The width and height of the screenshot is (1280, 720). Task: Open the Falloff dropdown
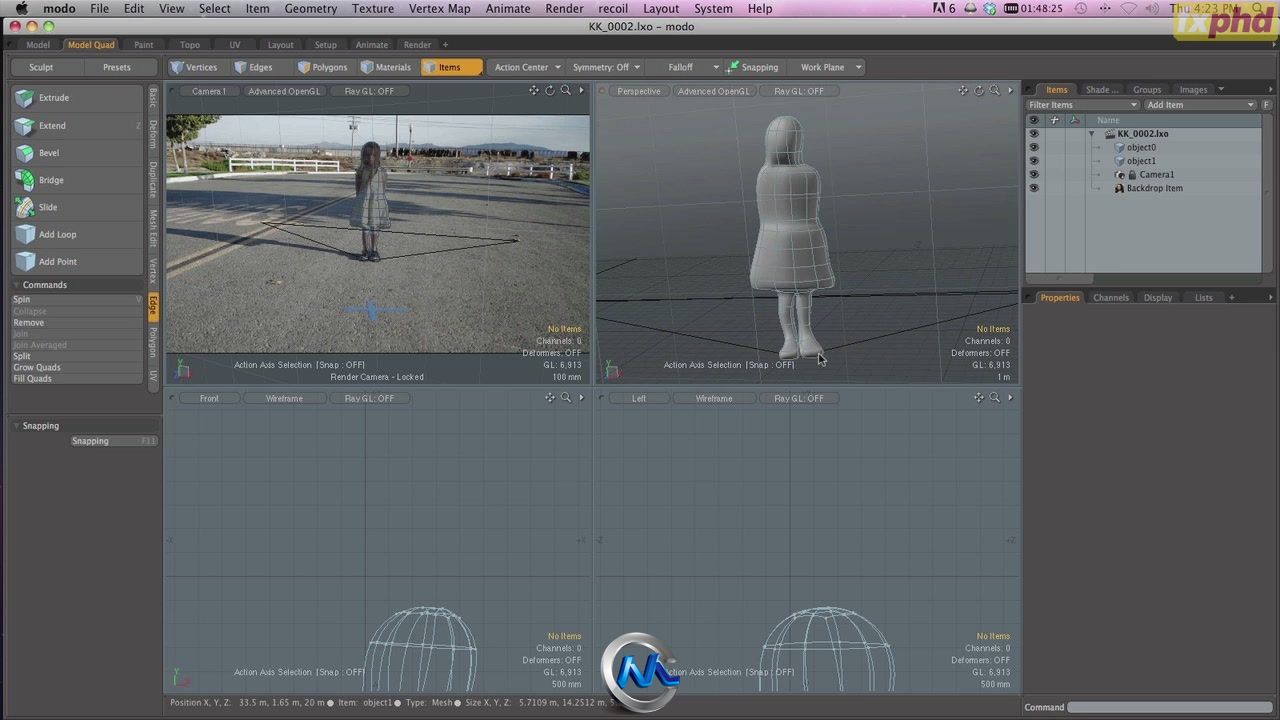(x=692, y=67)
